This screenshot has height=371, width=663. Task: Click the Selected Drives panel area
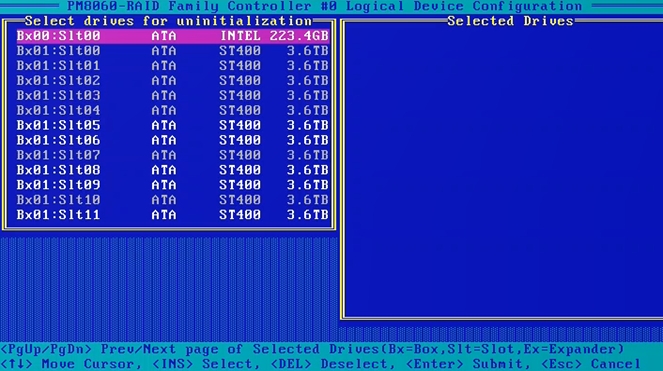tap(503, 169)
